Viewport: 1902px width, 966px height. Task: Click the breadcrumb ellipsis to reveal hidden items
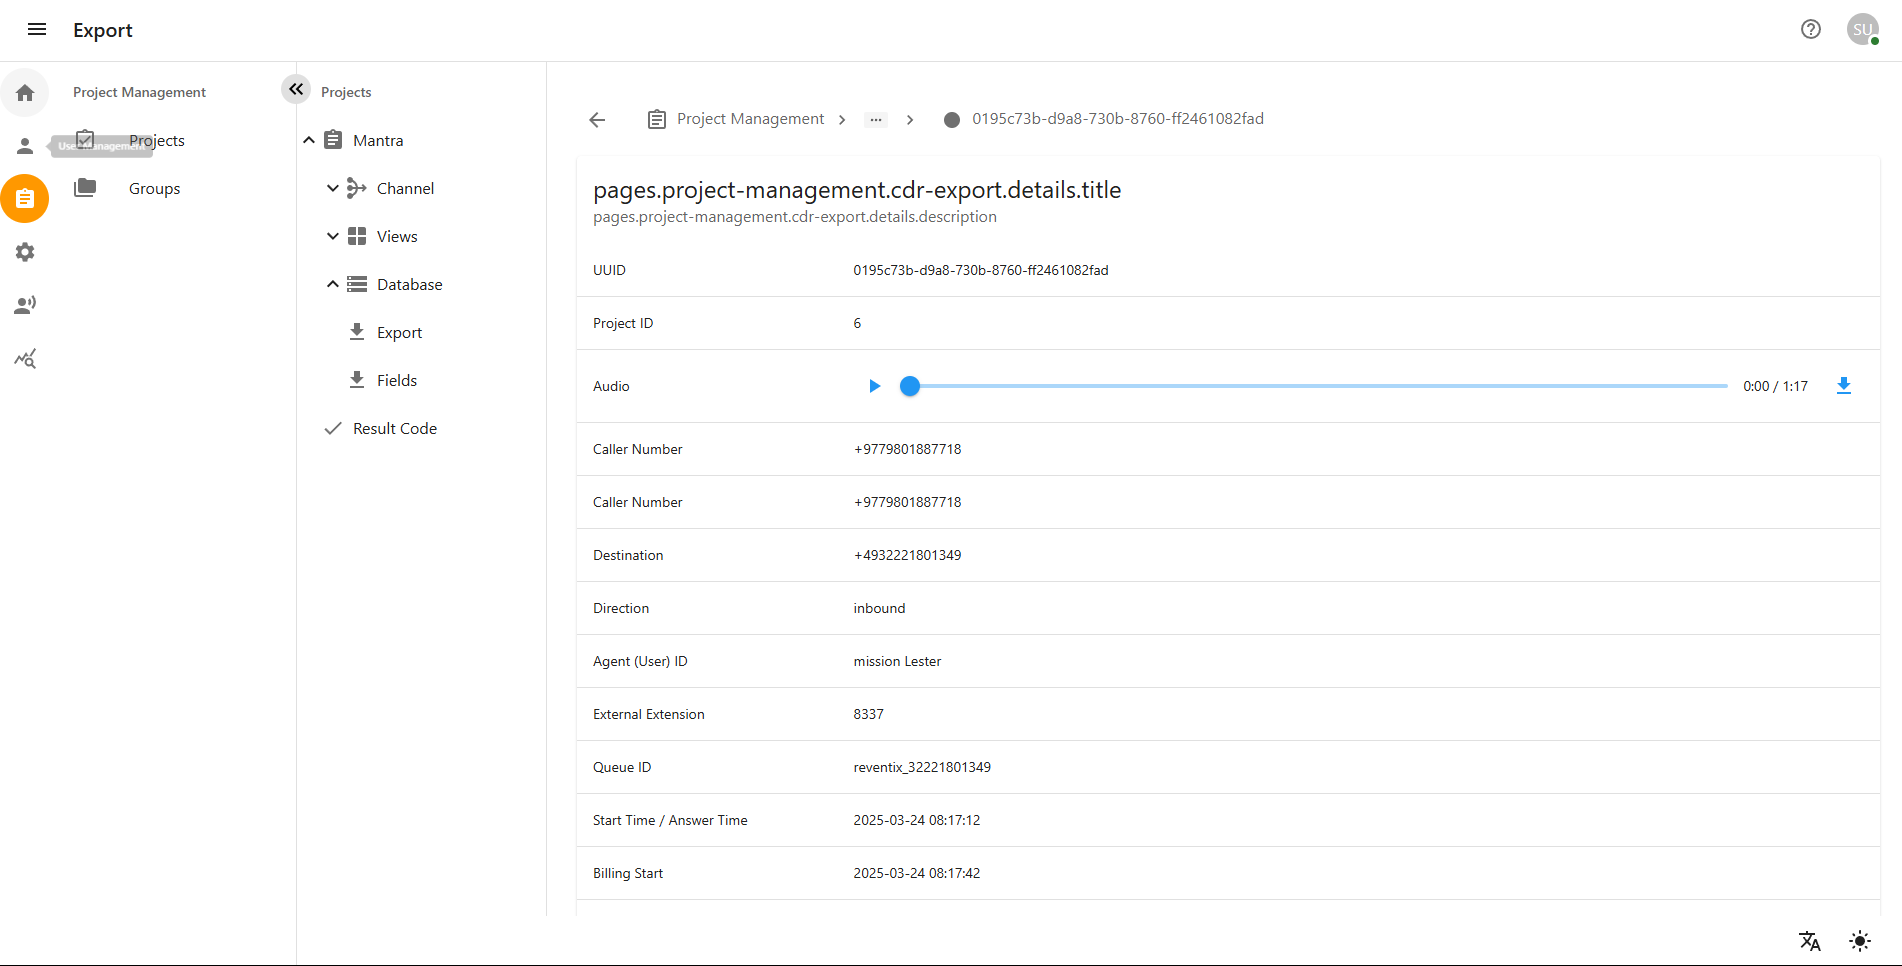click(876, 119)
